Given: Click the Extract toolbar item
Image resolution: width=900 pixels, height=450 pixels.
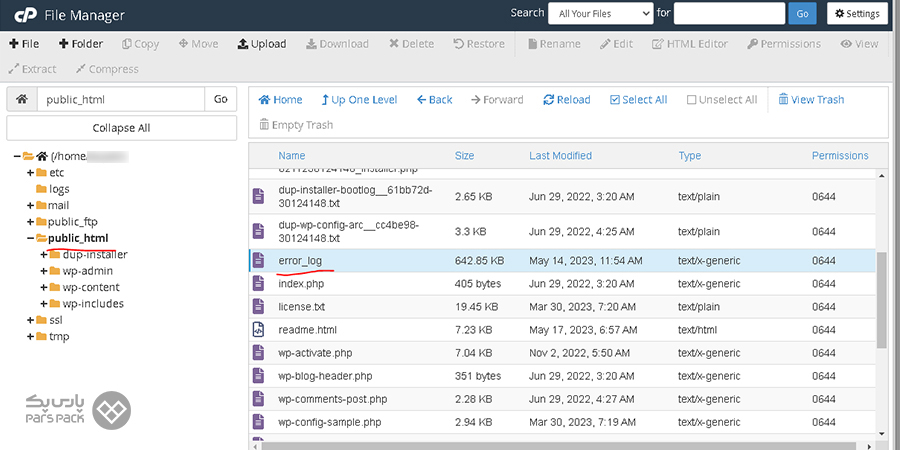Looking at the screenshot, I should [x=33, y=69].
